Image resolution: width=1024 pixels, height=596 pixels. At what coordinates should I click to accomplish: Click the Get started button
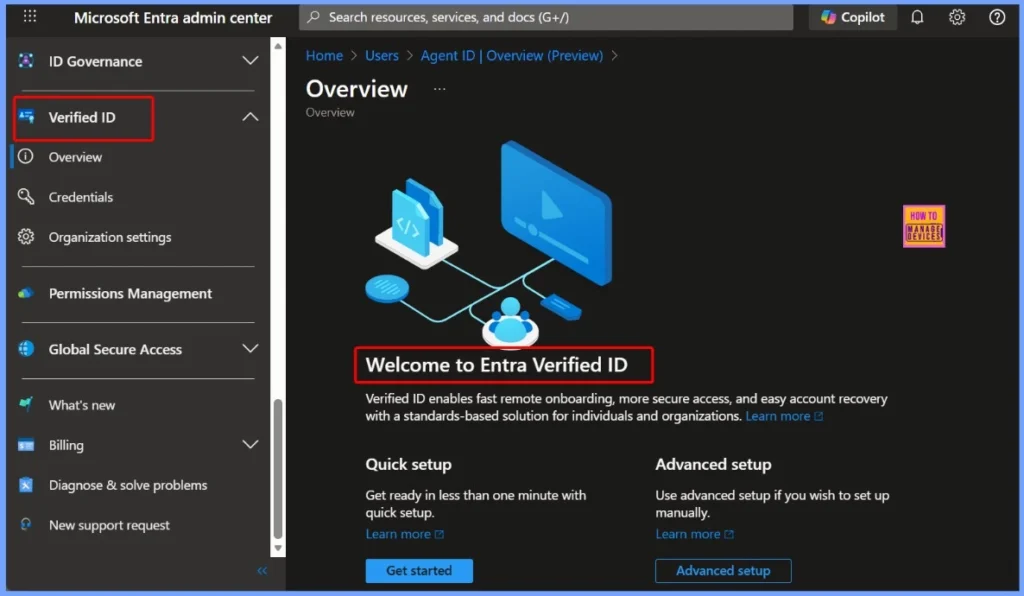tap(419, 570)
